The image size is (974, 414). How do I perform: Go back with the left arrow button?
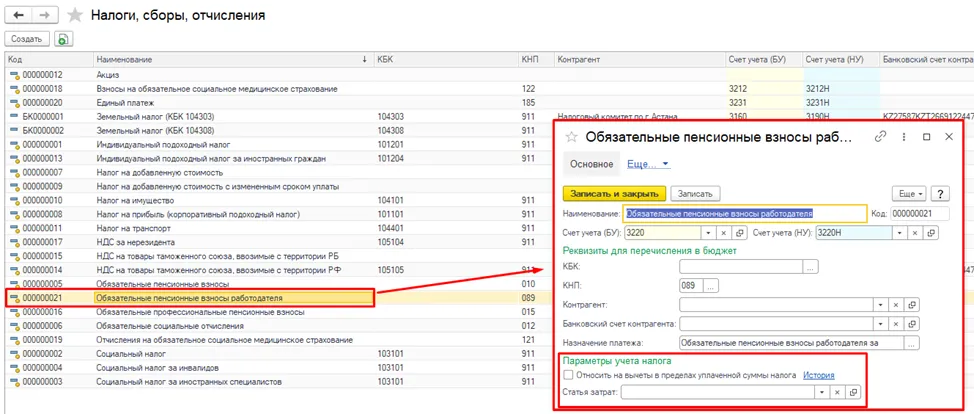tap(18, 16)
